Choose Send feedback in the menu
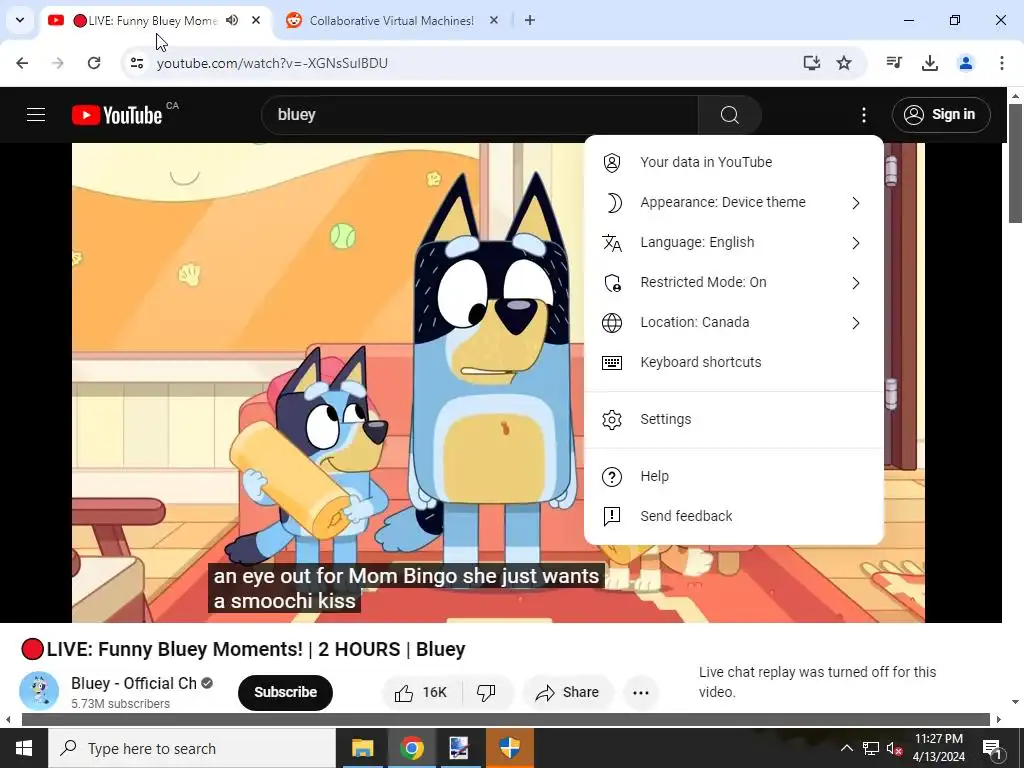This screenshot has width=1024, height=768. click(x=733, y=516)
